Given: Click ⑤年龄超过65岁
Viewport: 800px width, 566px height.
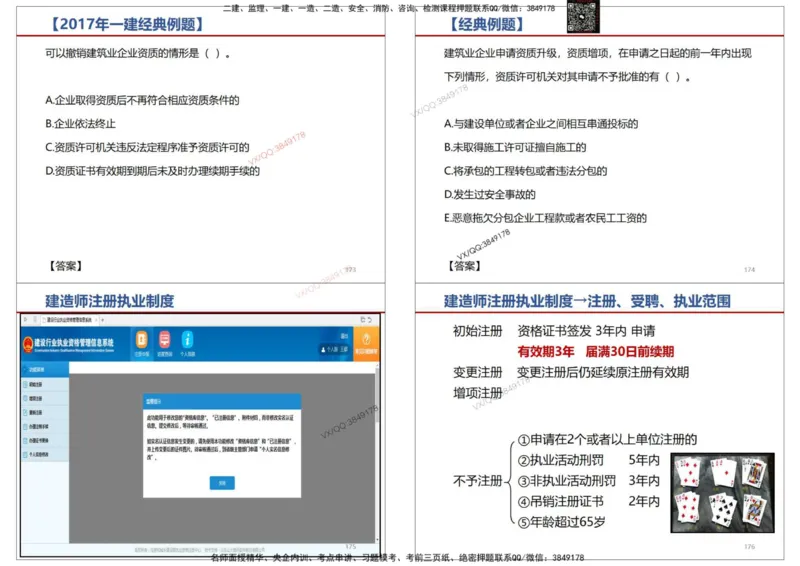Looking at the screenshot, I should point(561,522).
